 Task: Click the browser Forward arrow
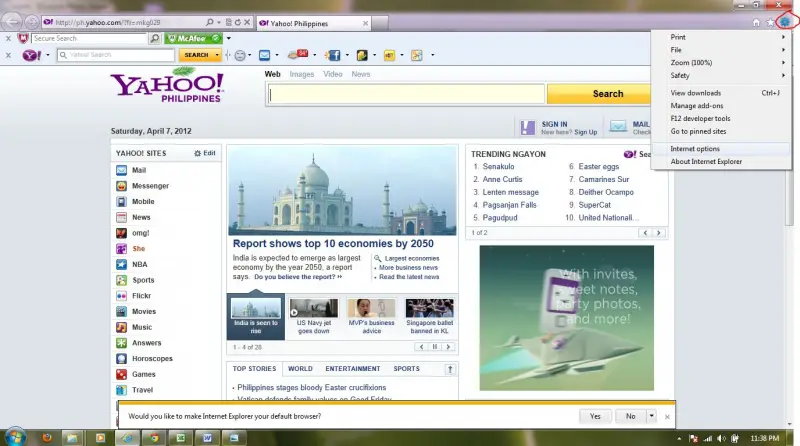(32, 22)
